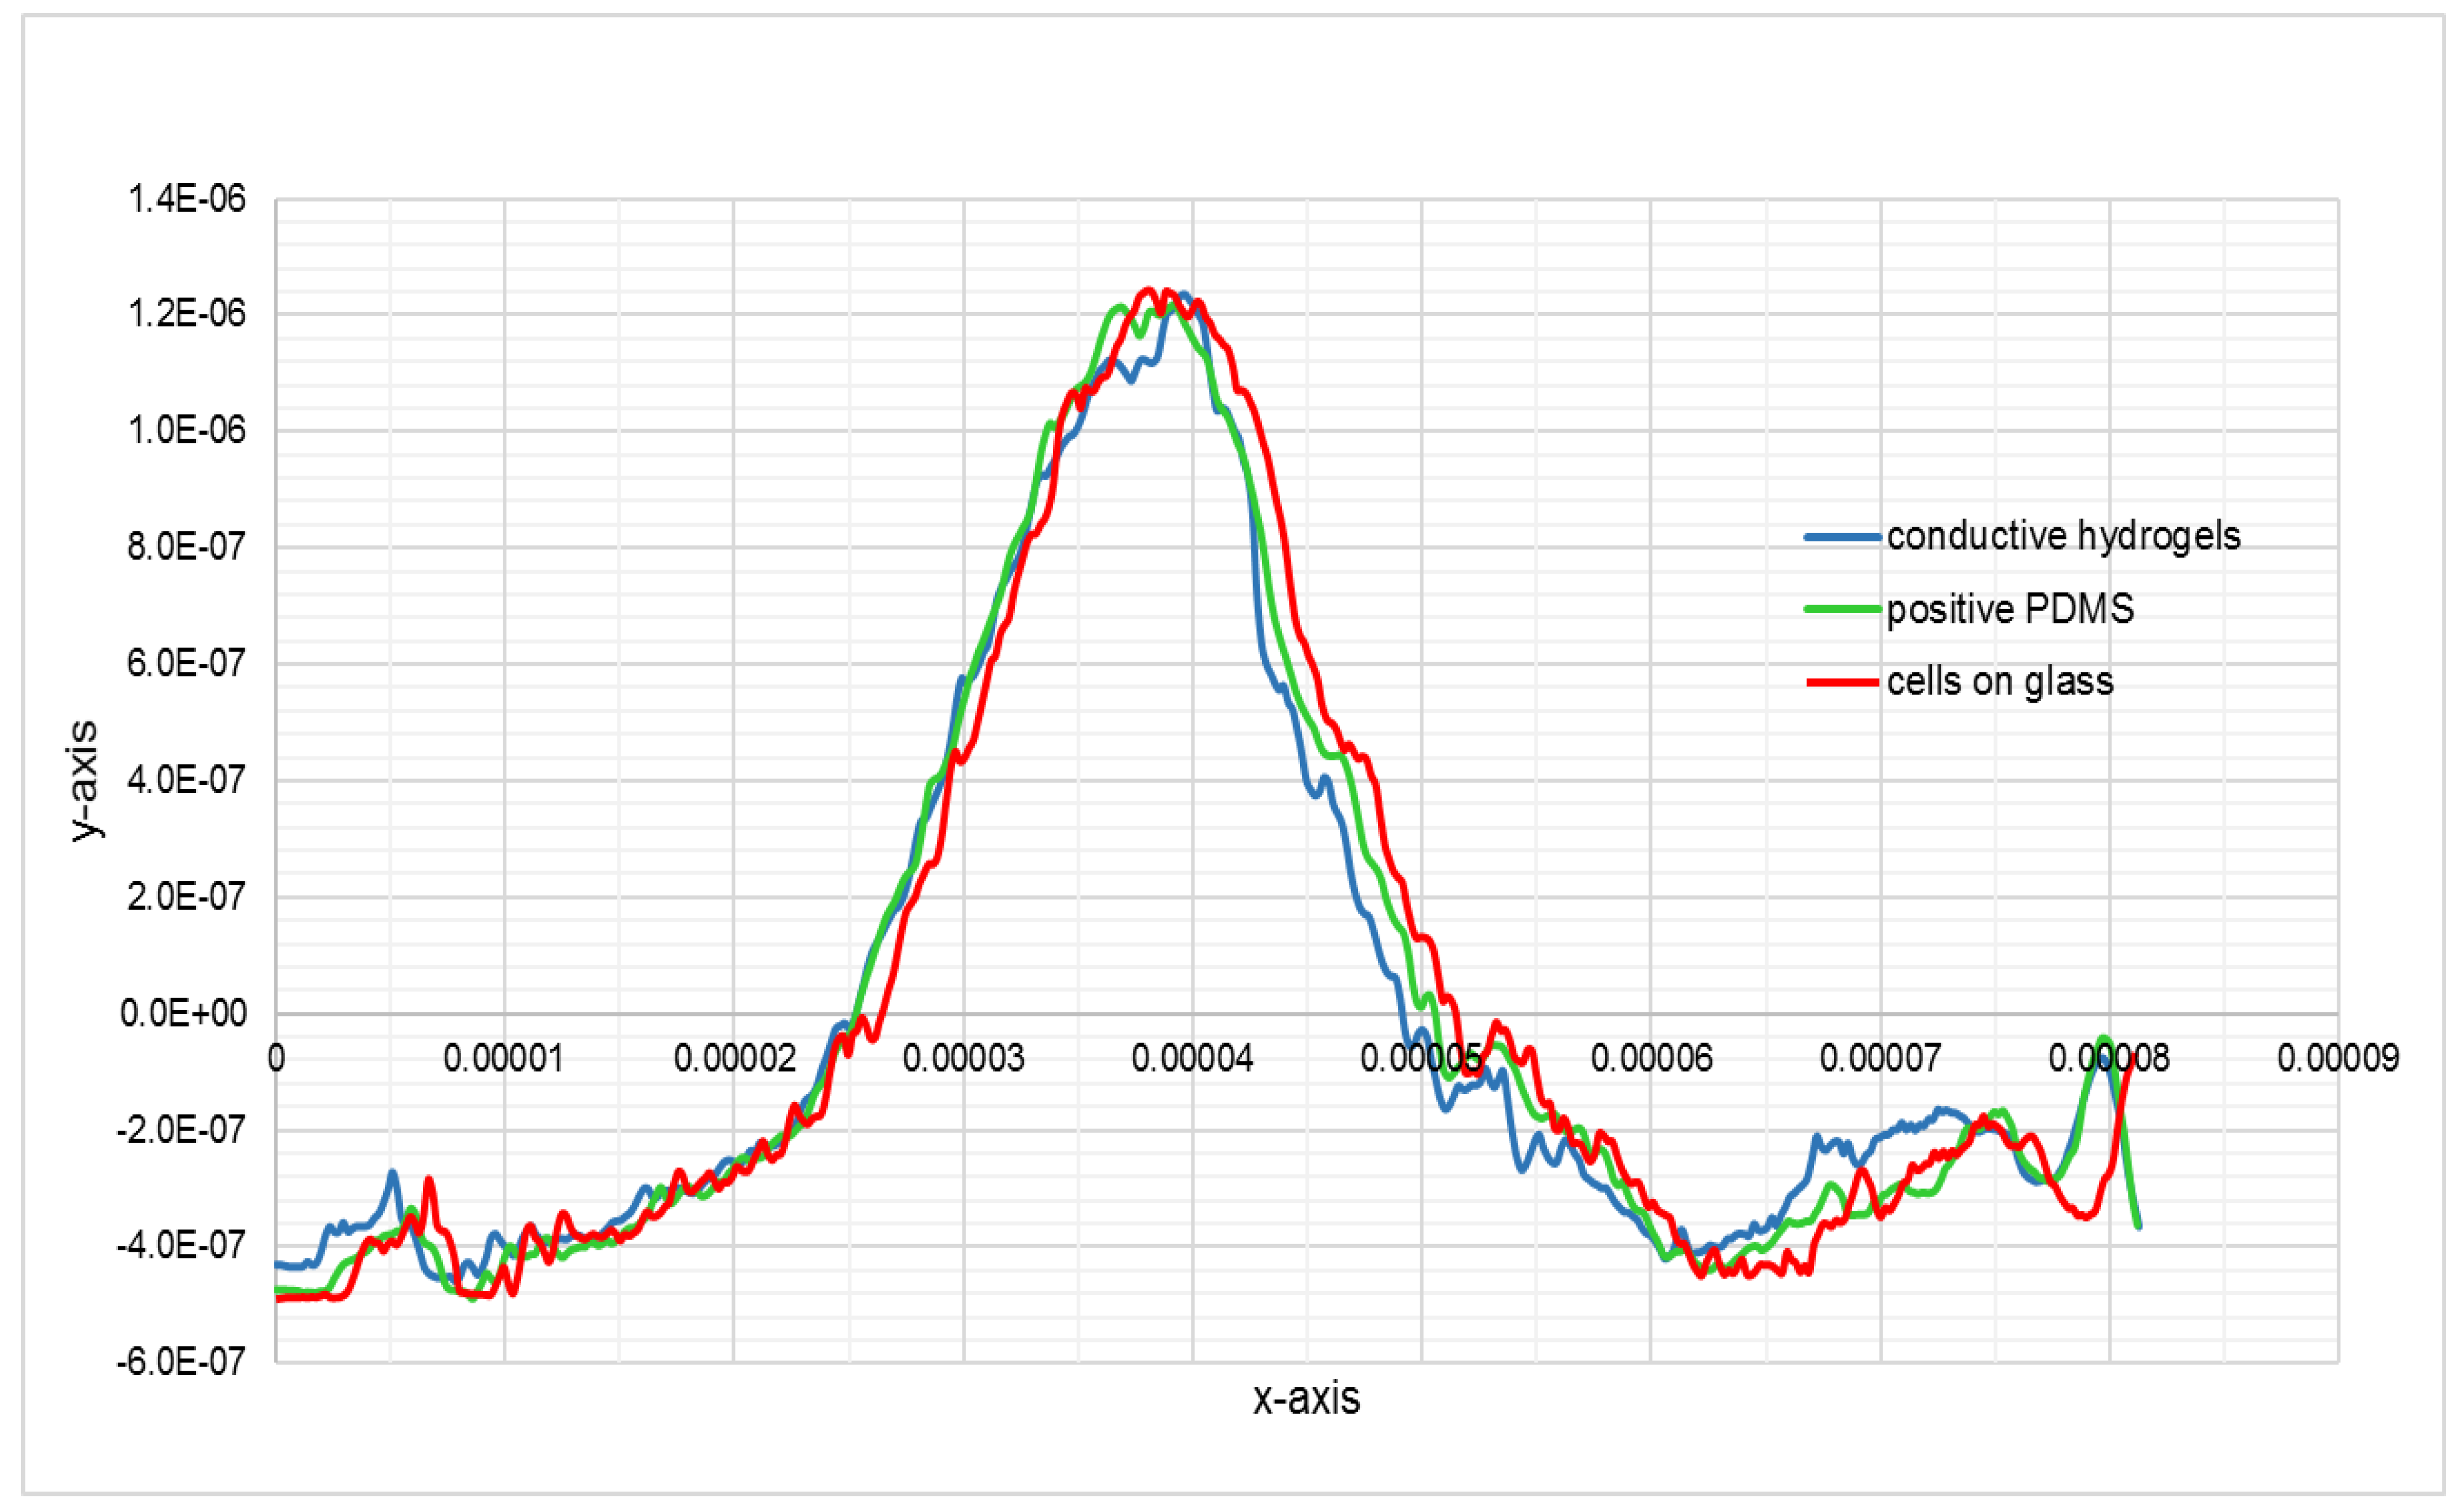Click the 0.00003 x-axis tick label
The height and width of the screenshot is (1508, 2464).
(x=963, y=1058)
